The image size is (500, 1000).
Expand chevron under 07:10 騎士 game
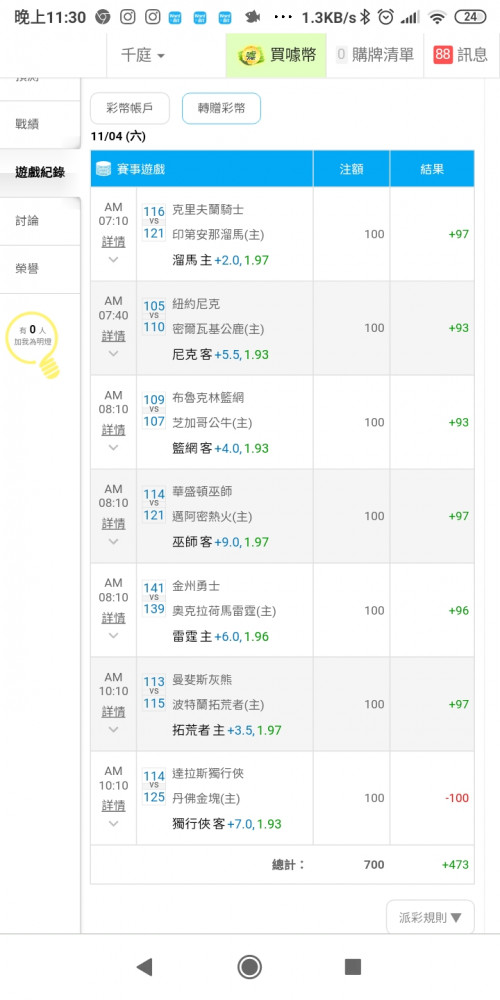point(114,260)
